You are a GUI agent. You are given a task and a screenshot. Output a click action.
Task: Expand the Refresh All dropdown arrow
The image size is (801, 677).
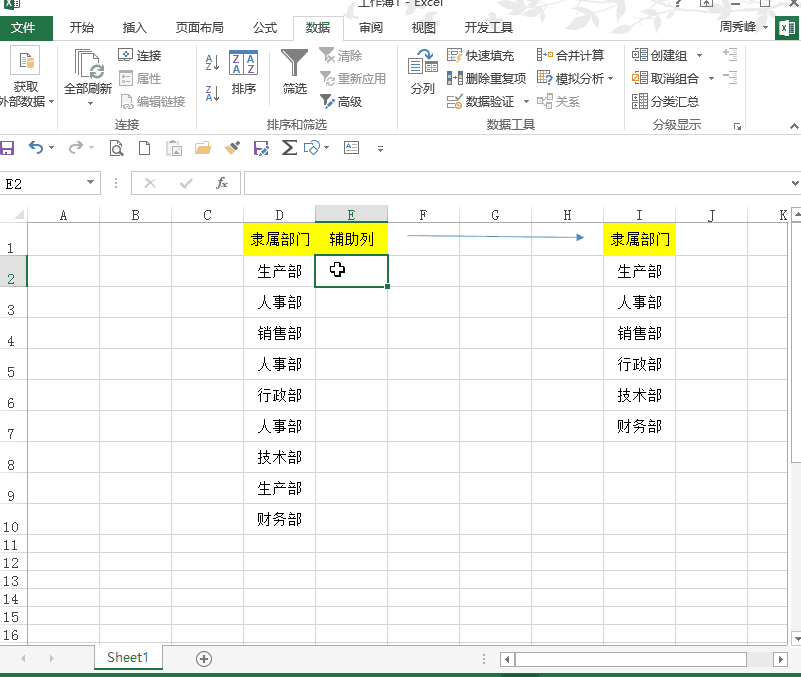90,104
